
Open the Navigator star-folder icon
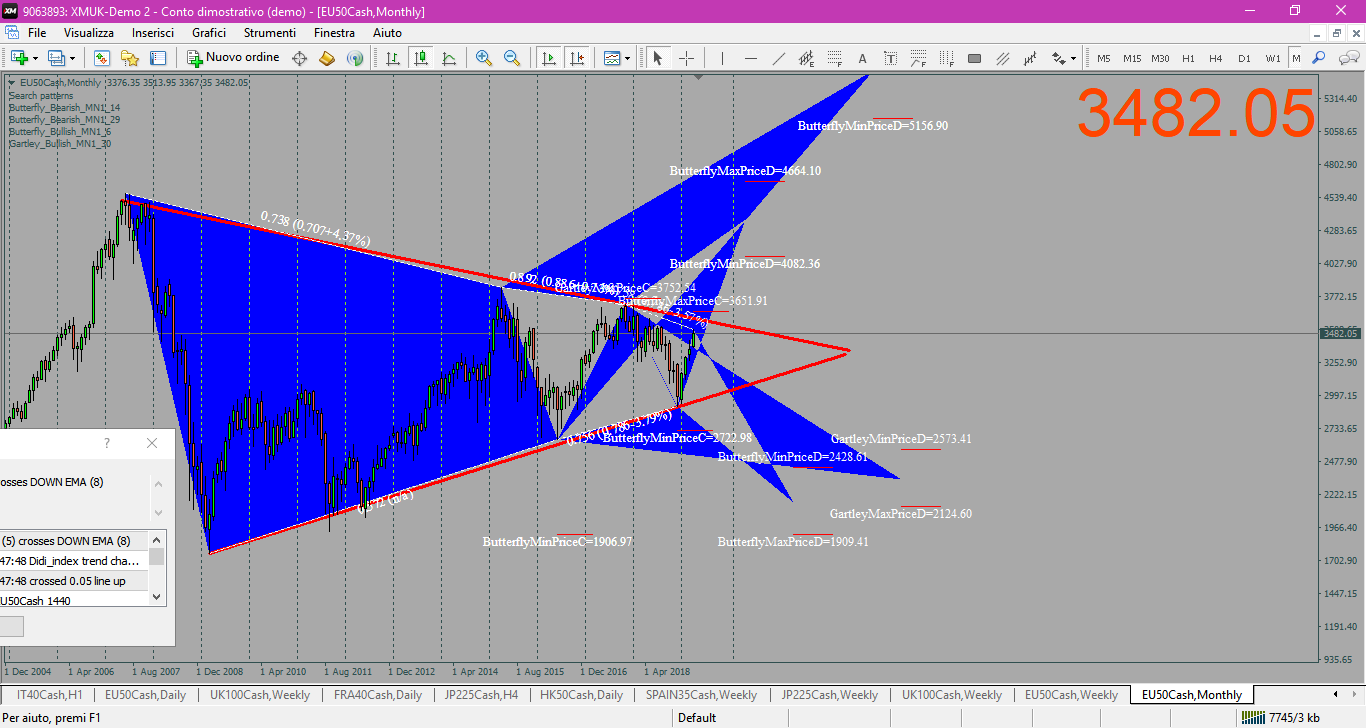pyautogui.click(x=130, y=58)
